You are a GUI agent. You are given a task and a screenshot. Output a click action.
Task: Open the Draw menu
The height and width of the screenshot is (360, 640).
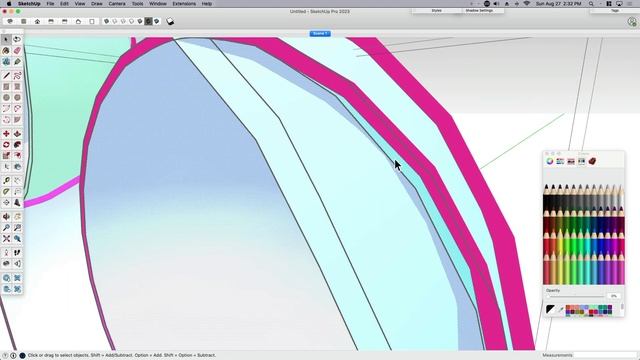[x=97, y=4]
